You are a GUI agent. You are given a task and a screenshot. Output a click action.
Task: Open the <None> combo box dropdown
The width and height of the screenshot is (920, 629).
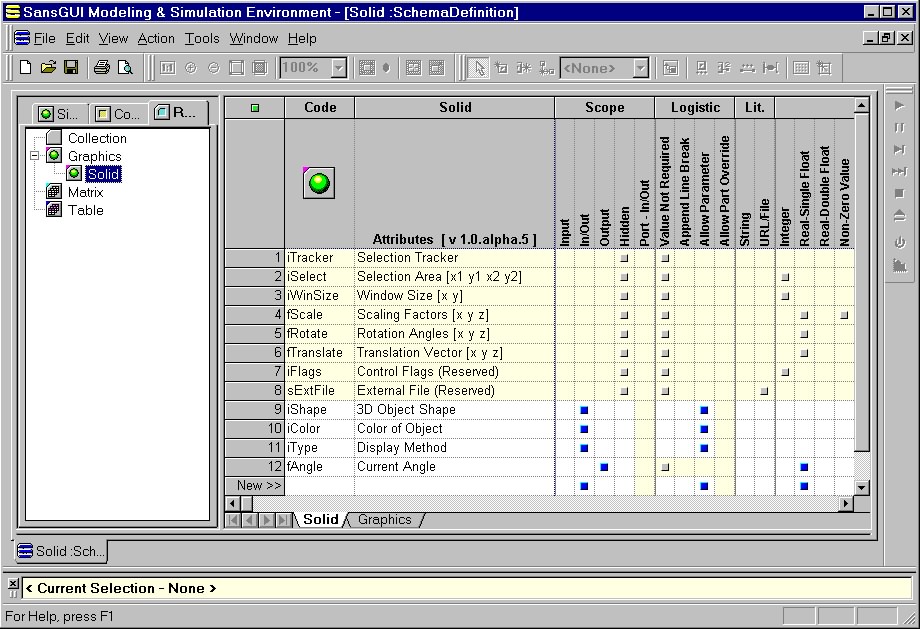coord(640,68)
